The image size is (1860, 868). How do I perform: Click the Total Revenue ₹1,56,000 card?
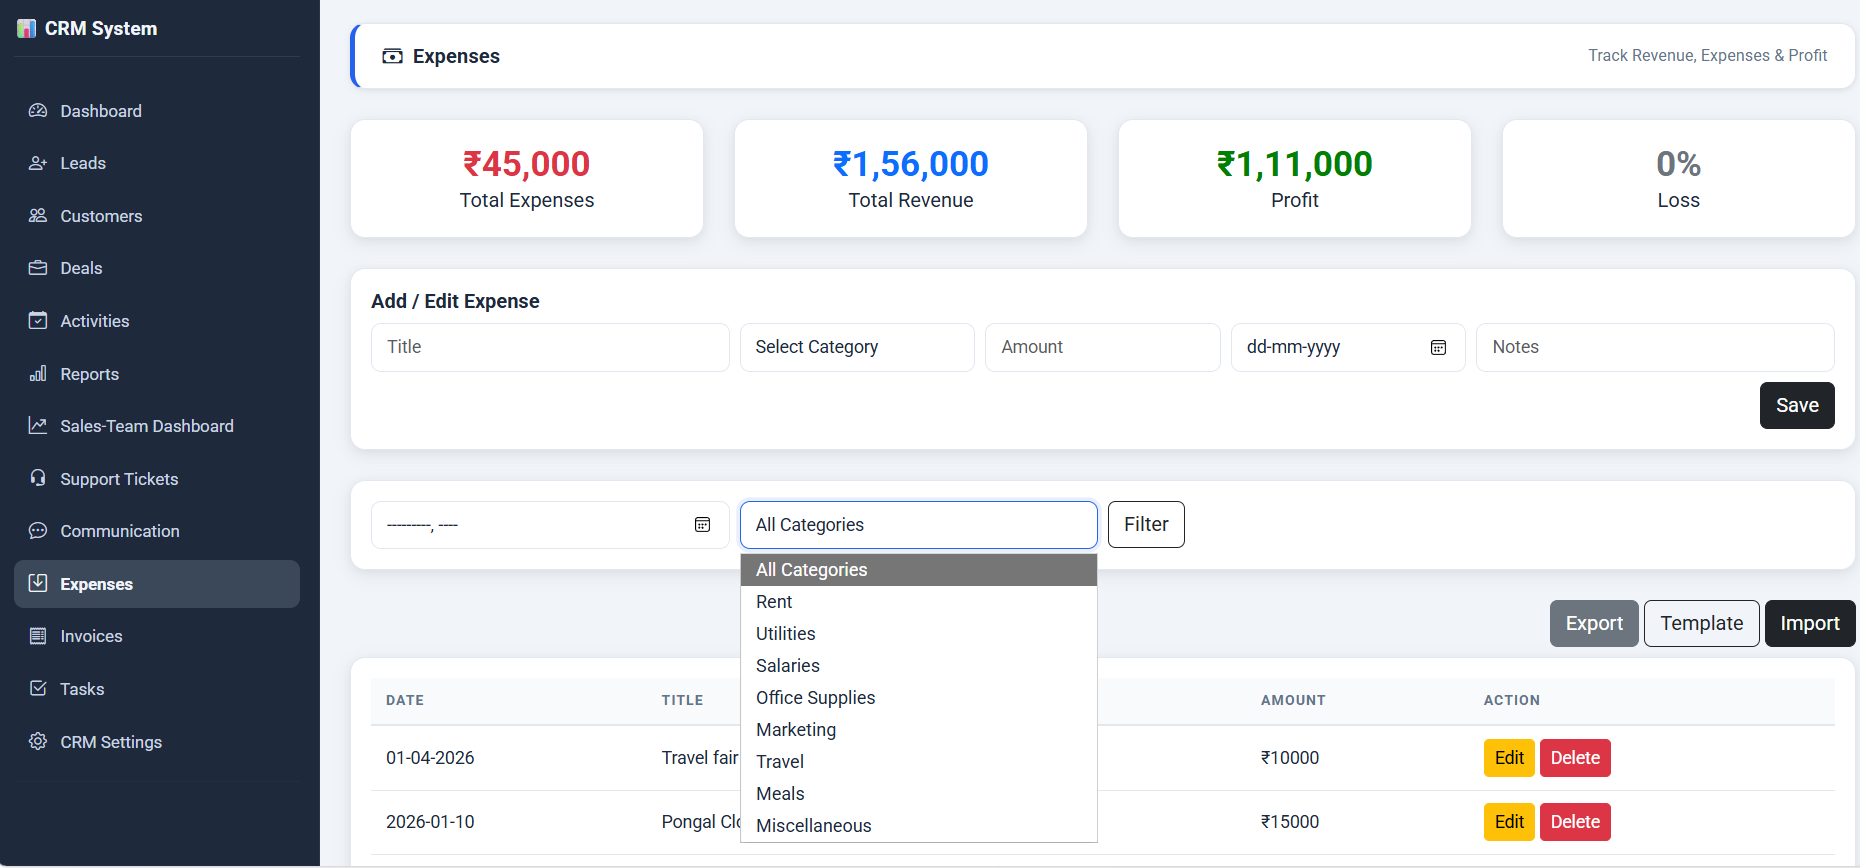pyautogui.click(x=911, y=179)
